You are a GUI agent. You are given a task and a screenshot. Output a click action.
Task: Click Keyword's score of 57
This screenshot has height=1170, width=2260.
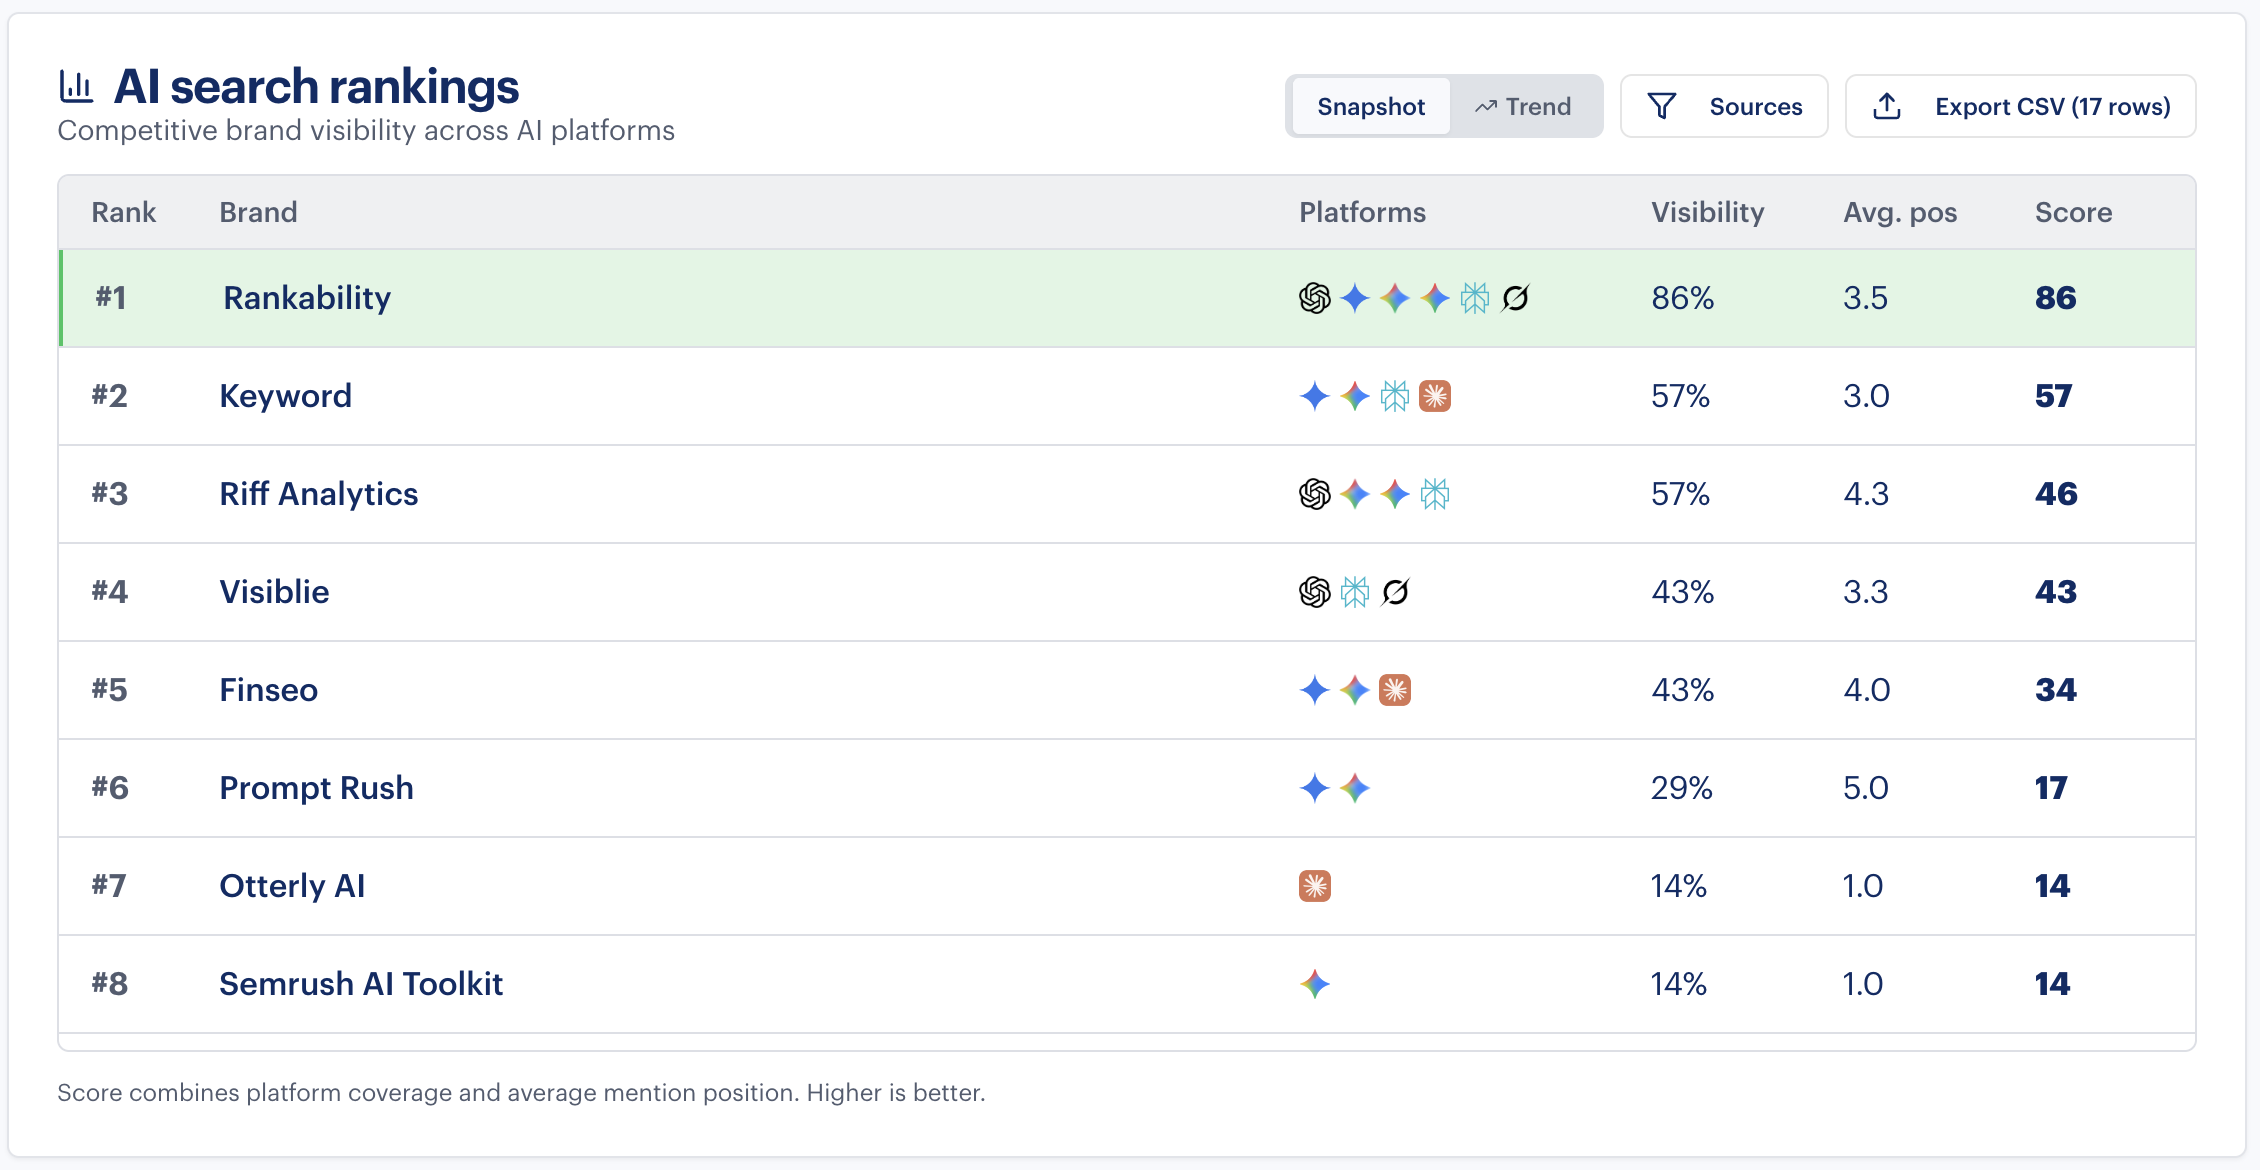(2054, 396)
